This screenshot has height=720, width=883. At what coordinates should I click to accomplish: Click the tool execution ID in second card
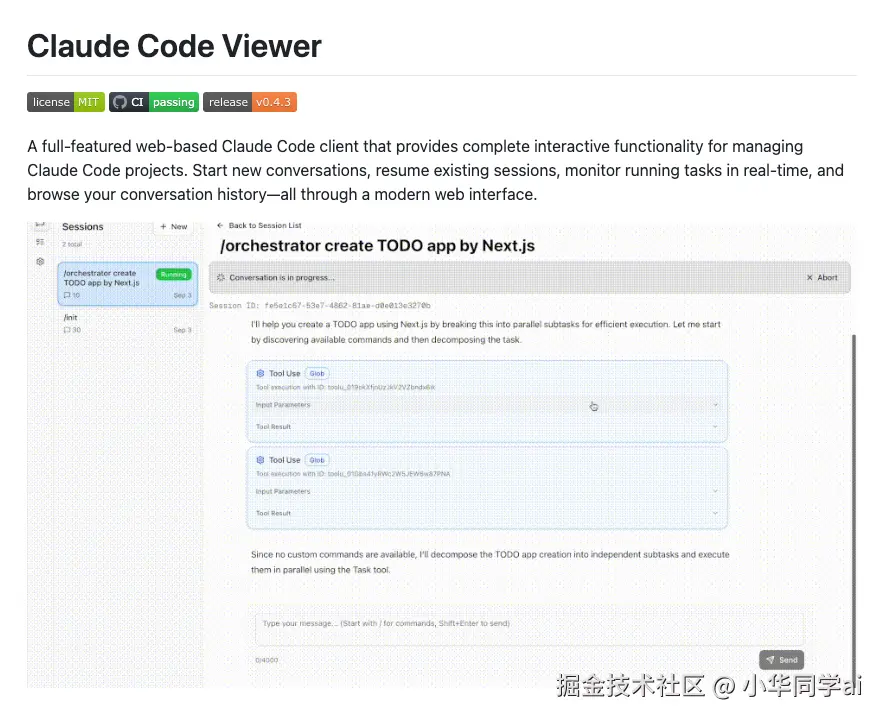coord(353,474)
